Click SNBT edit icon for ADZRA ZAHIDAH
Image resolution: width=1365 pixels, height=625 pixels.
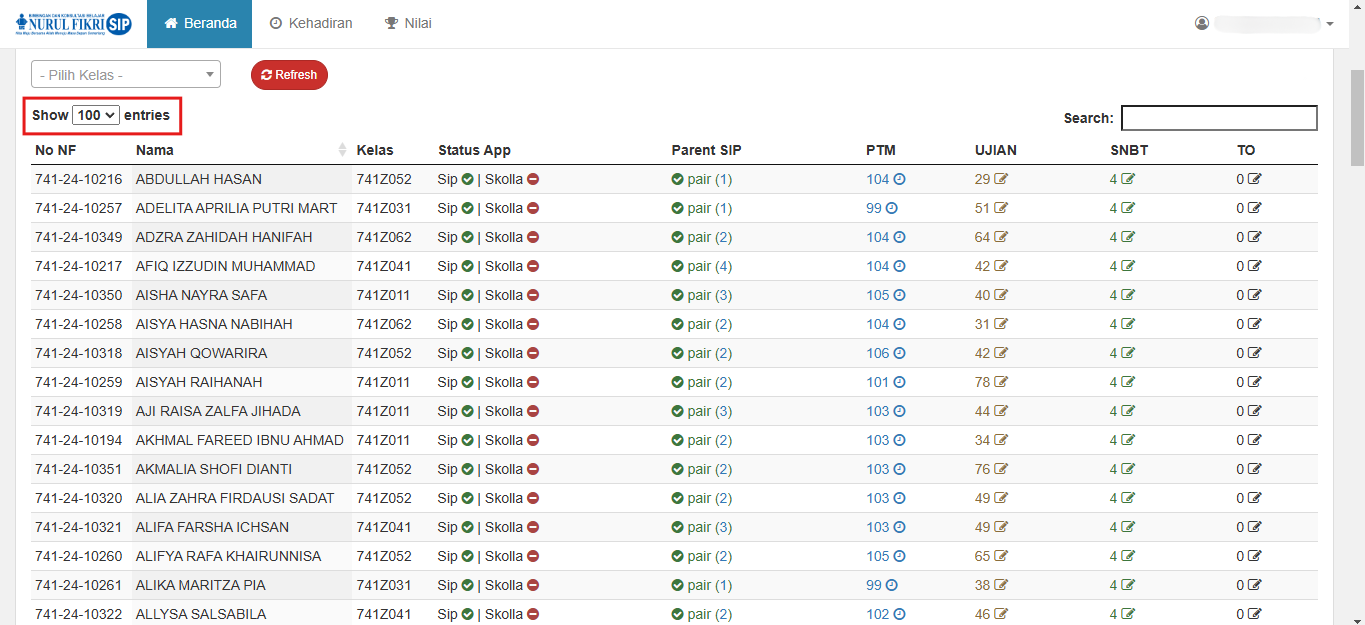pos(1128,238)
